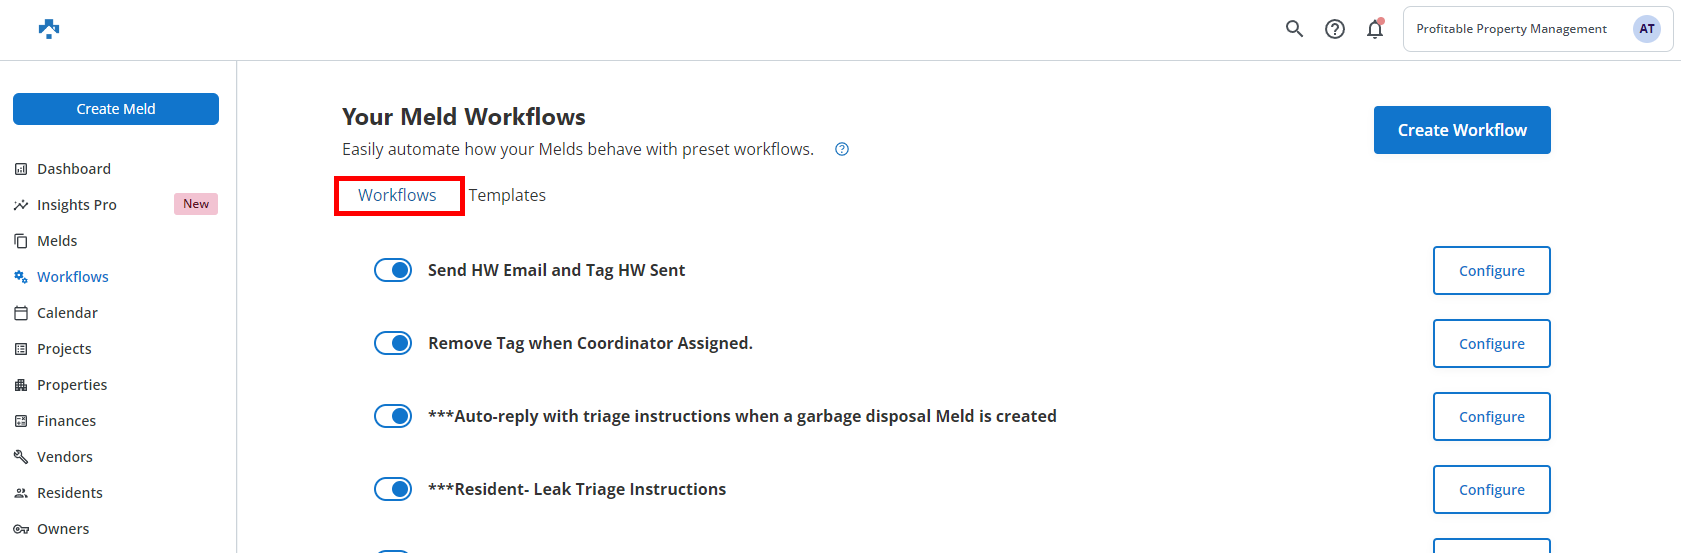Toggle off Remove Tag when Coordinator Assigned
The height and width of the screenshot is (553, 1681).
393,343
